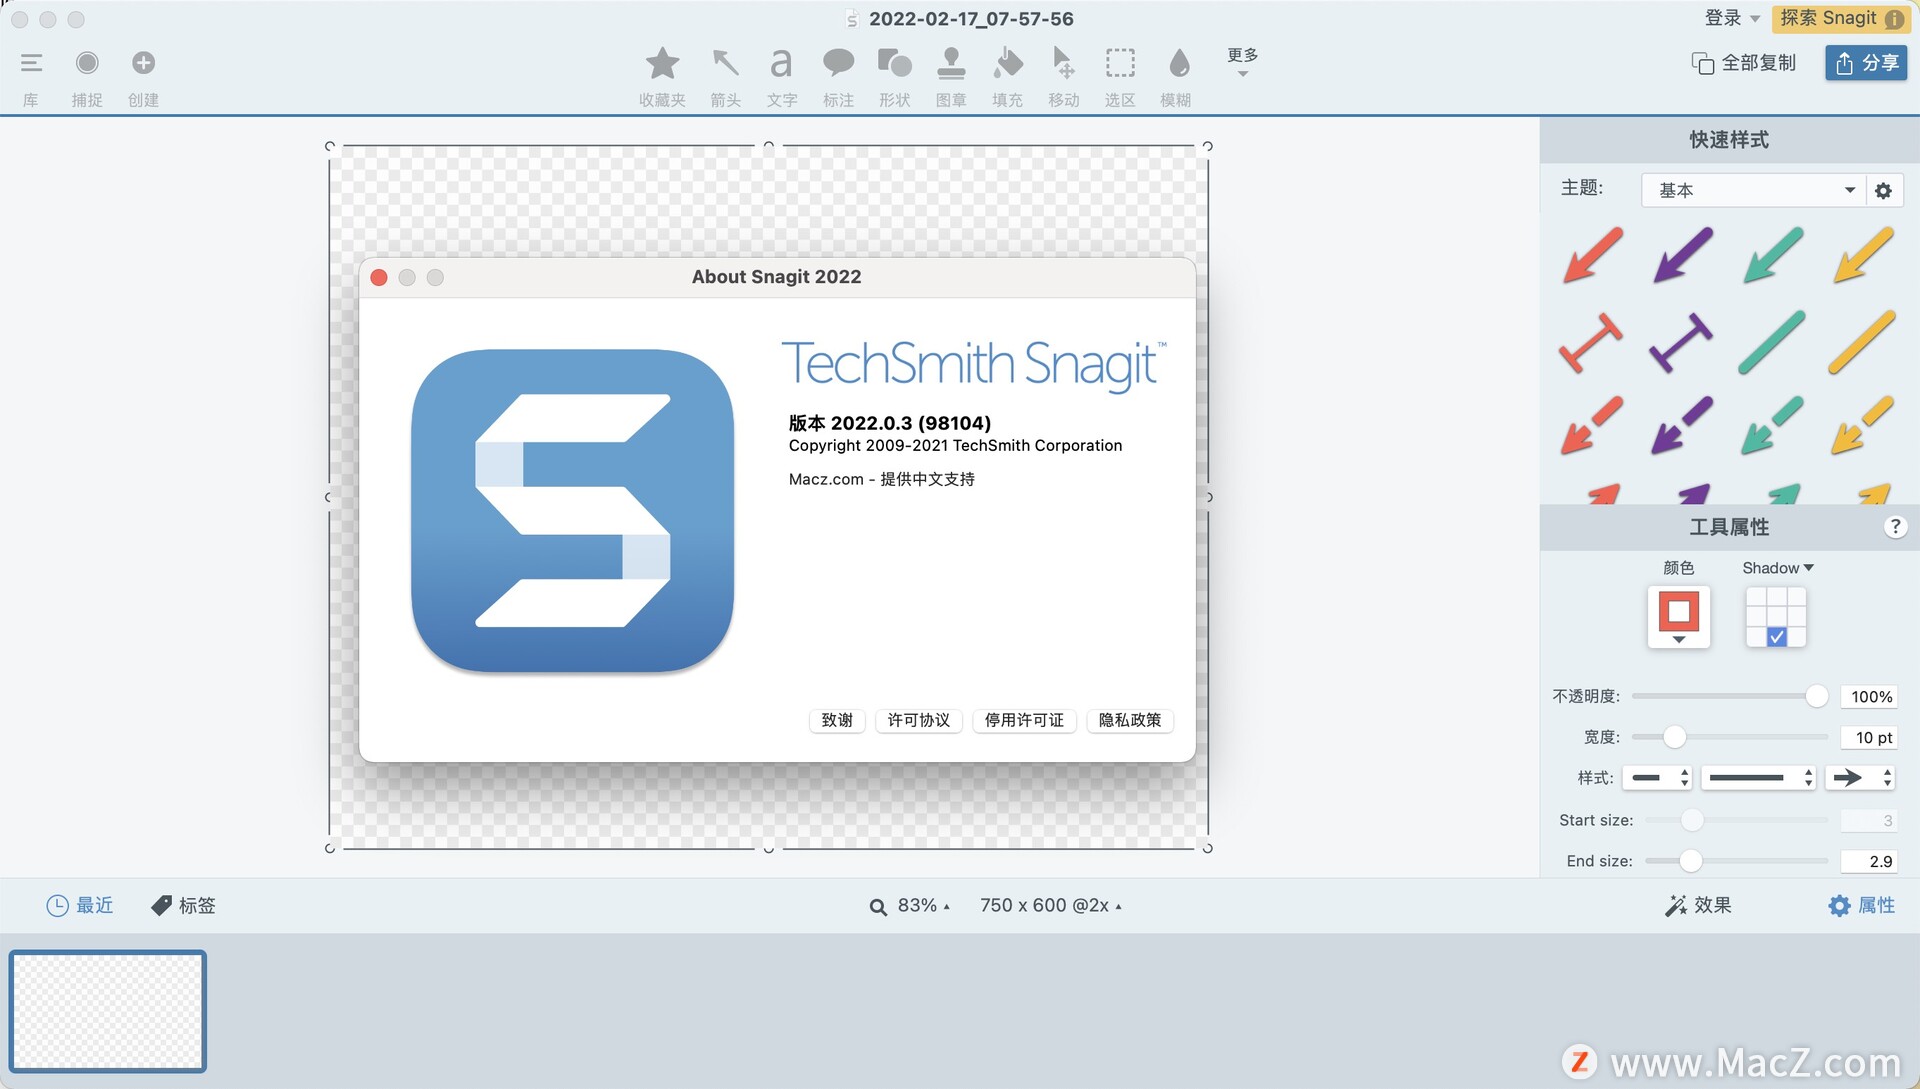Select the Blur (模糊) tool
Viewport: 1920px width, 1089px height.
click(x=1178, y=64)
